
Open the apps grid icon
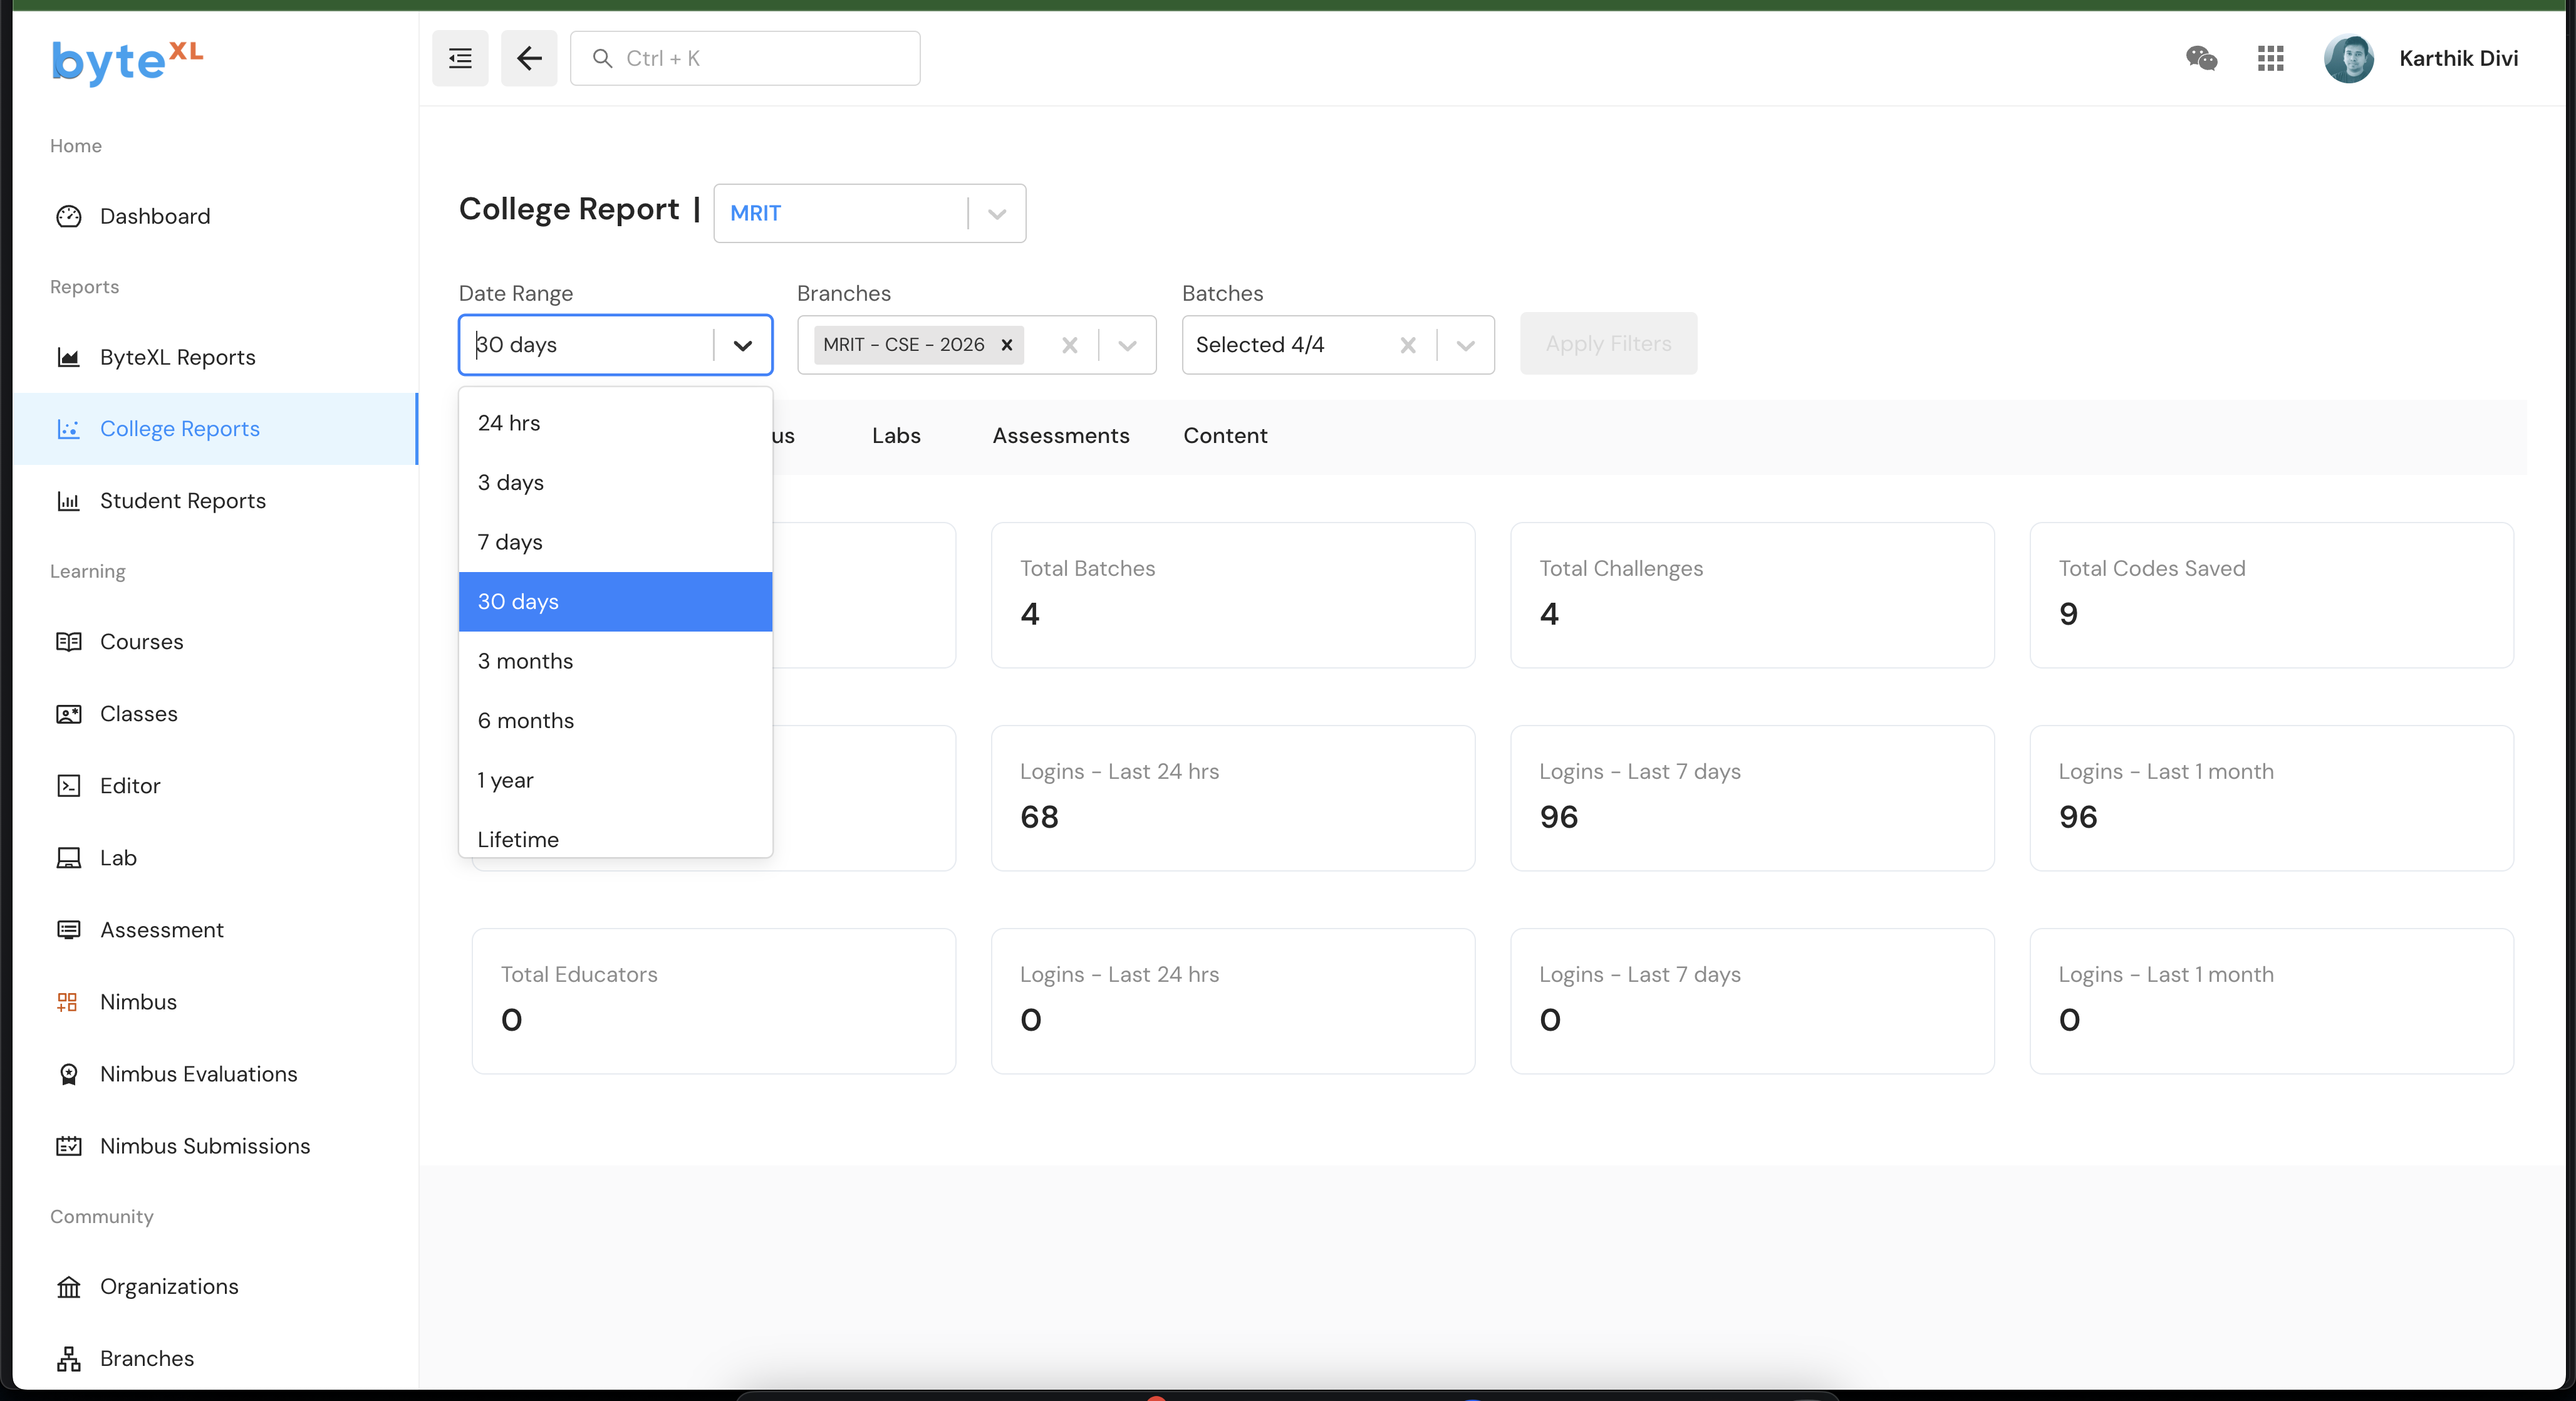[x=2270, y=58]
